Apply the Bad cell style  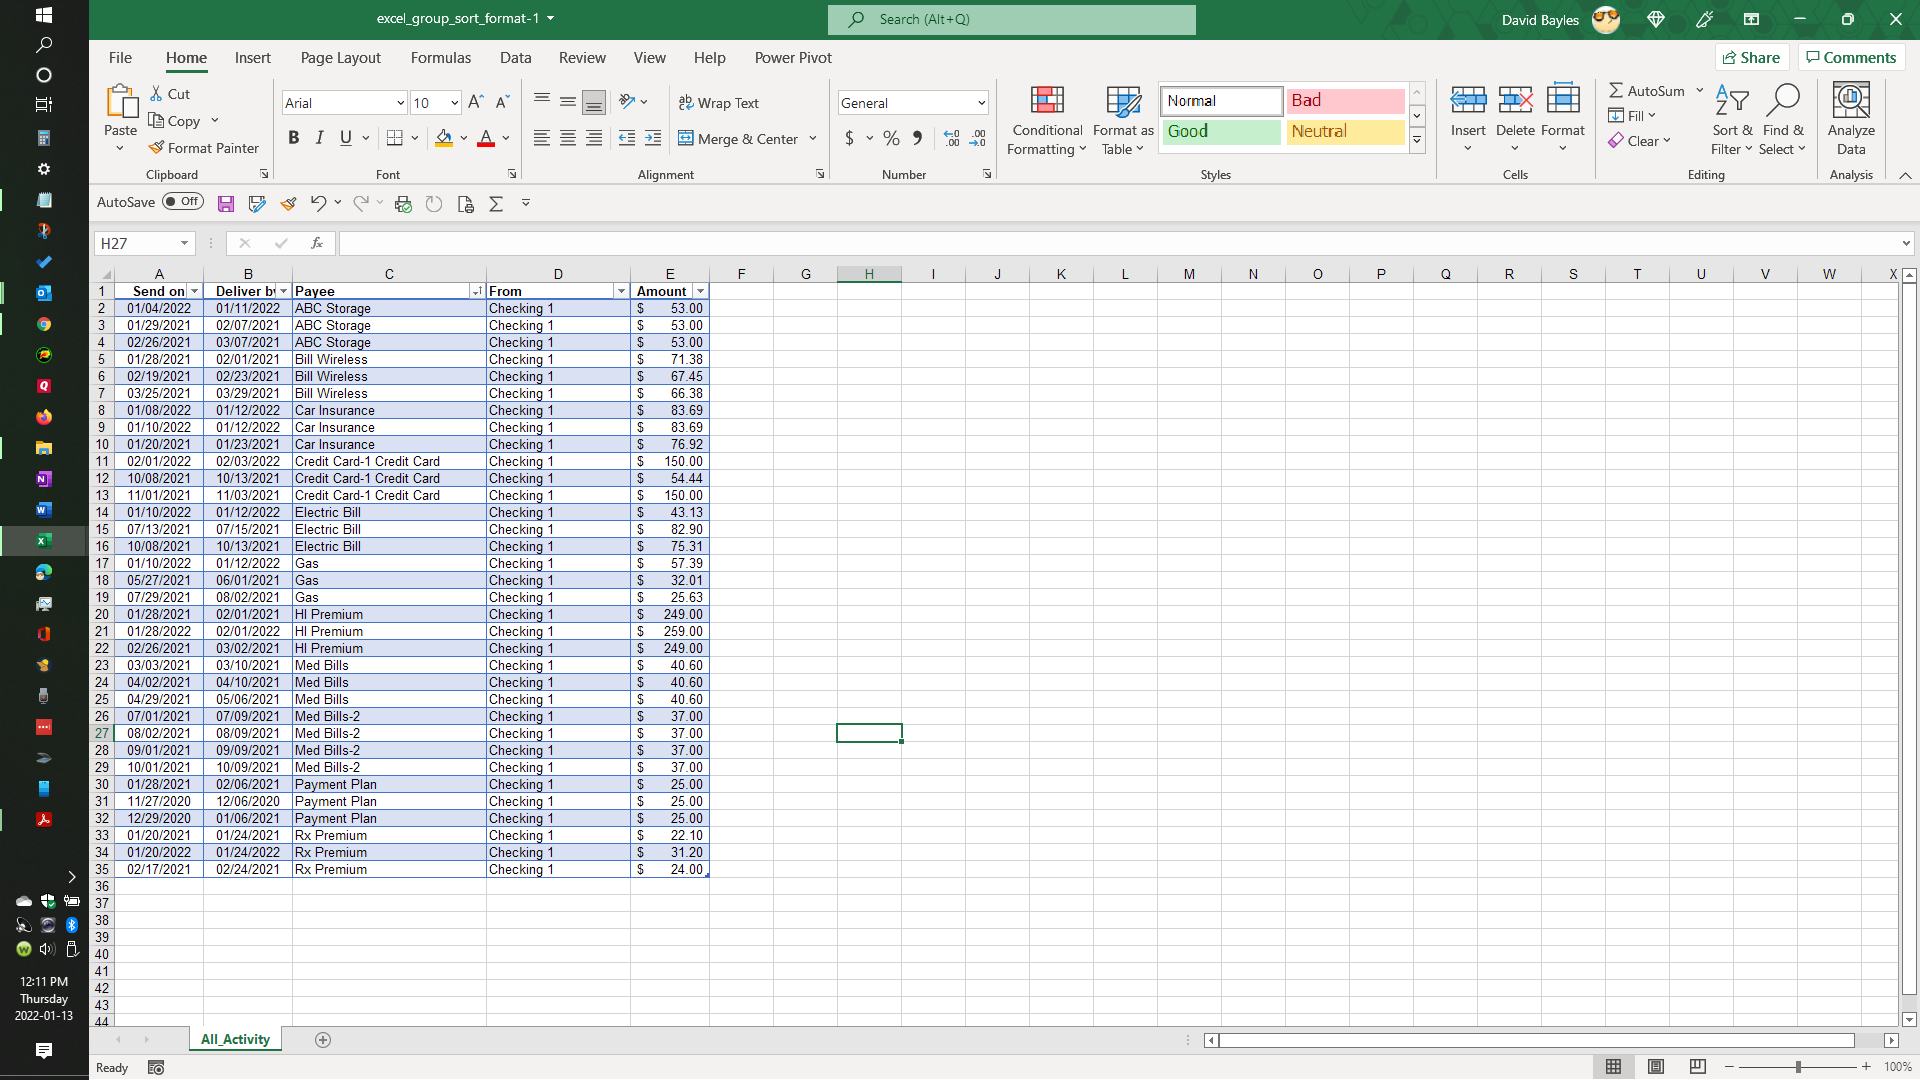click(x=1344, y=101)
